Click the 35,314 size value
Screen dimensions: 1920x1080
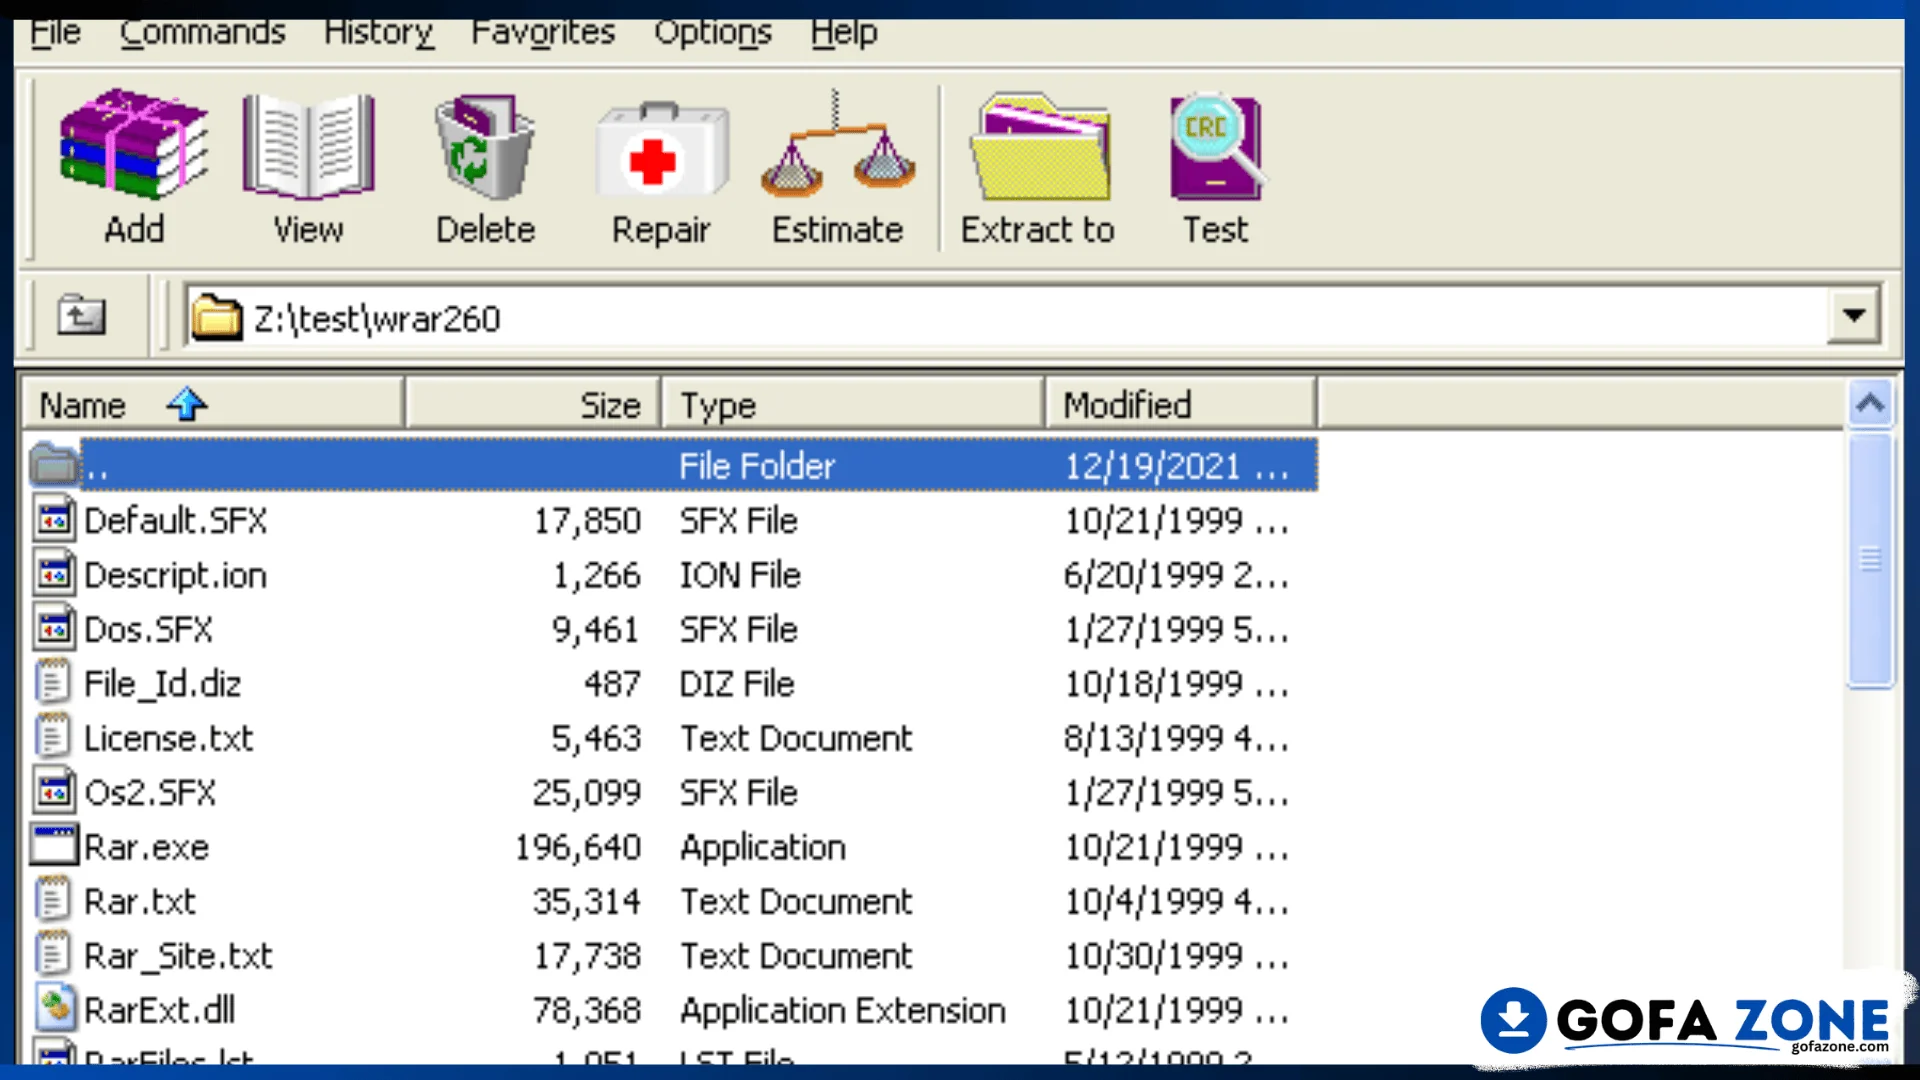tap(587, 901)
